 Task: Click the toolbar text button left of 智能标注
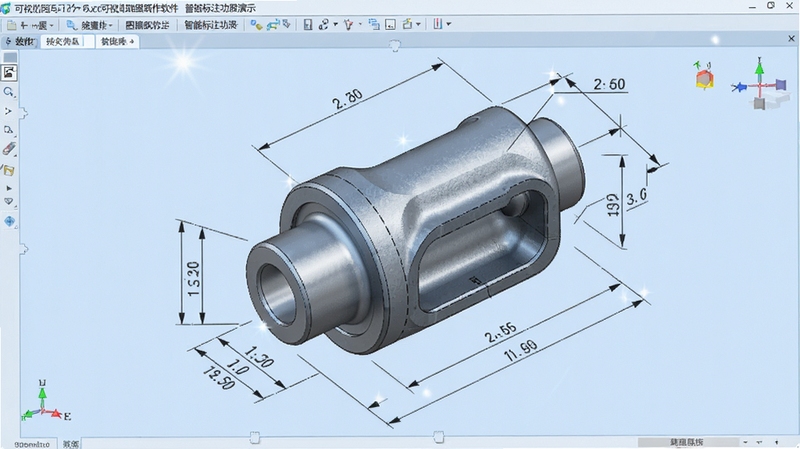tap(147, 24)
